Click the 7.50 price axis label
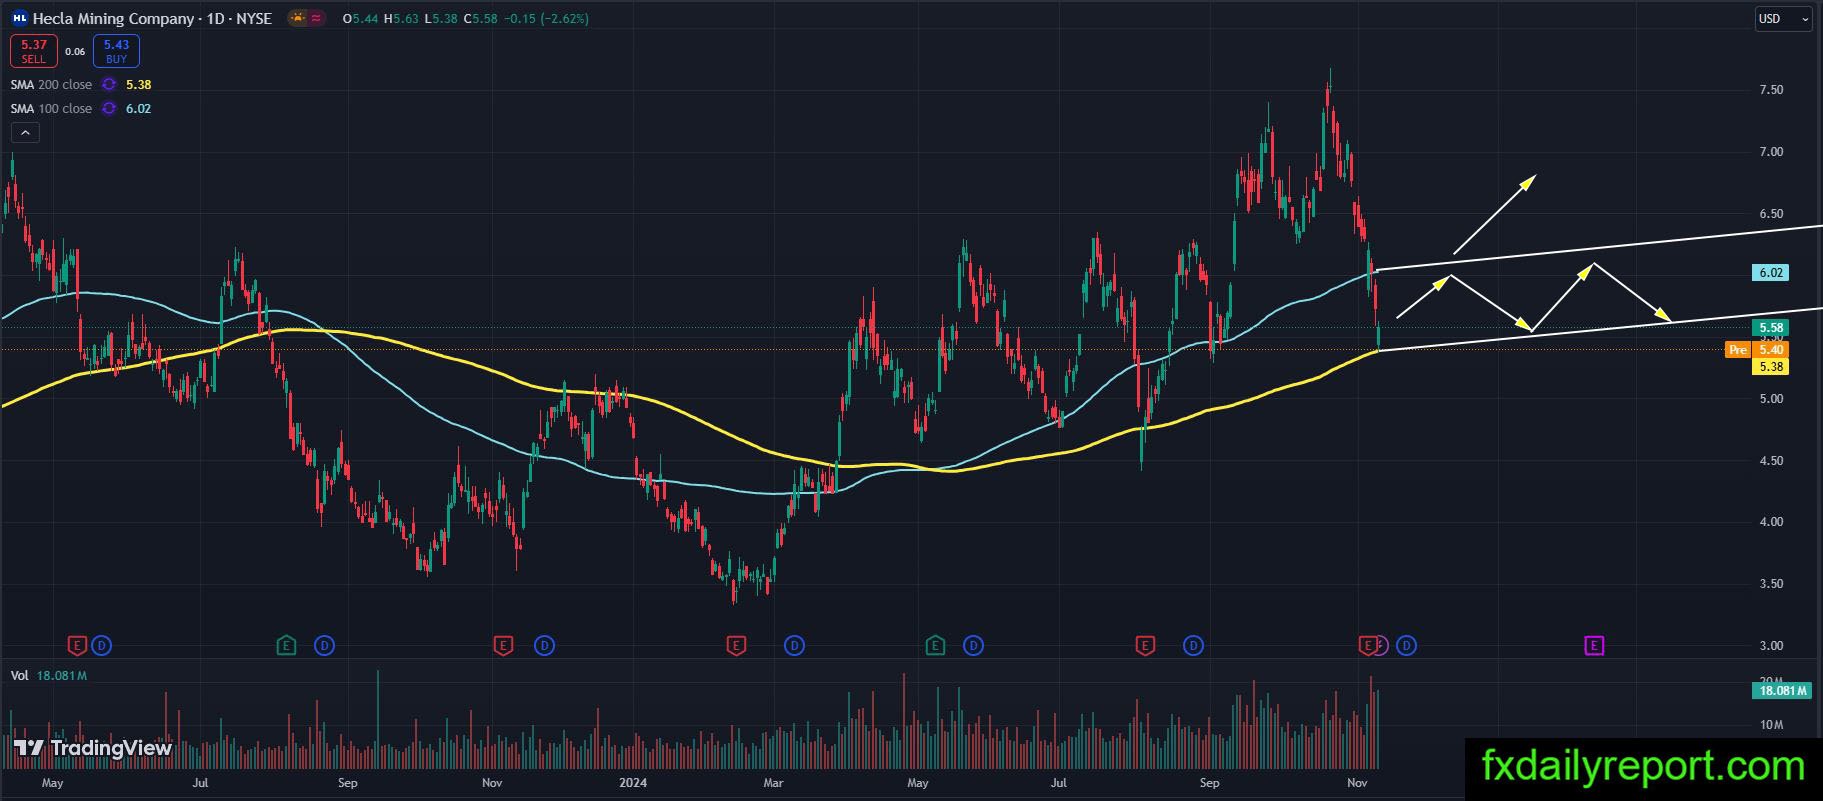 [1771, 90]
